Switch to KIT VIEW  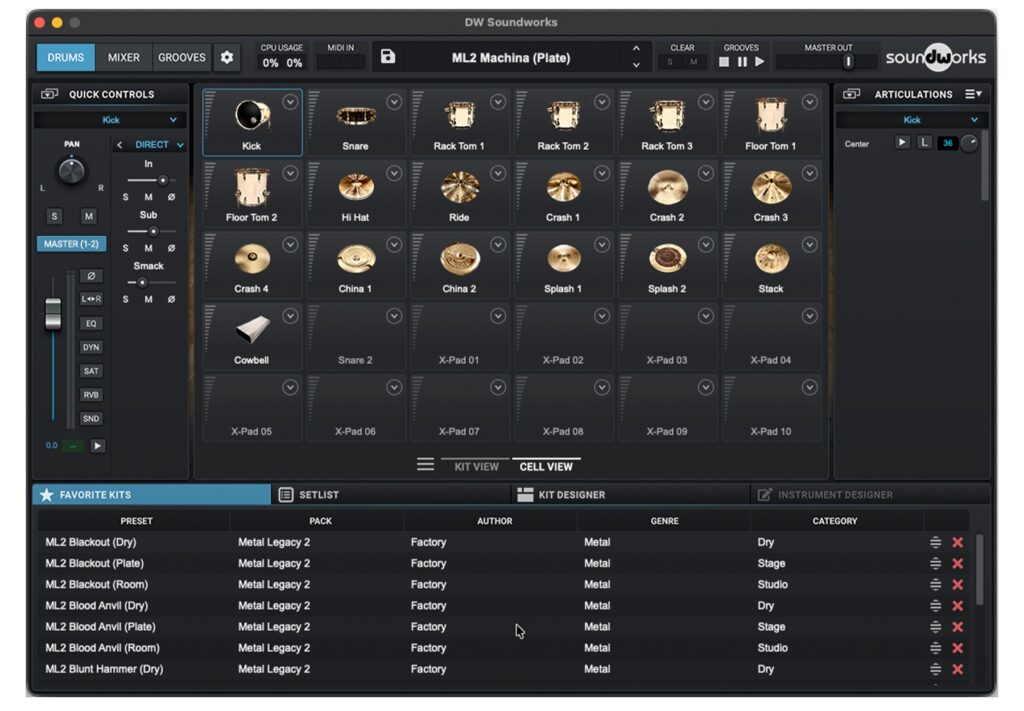coord(475,466)
